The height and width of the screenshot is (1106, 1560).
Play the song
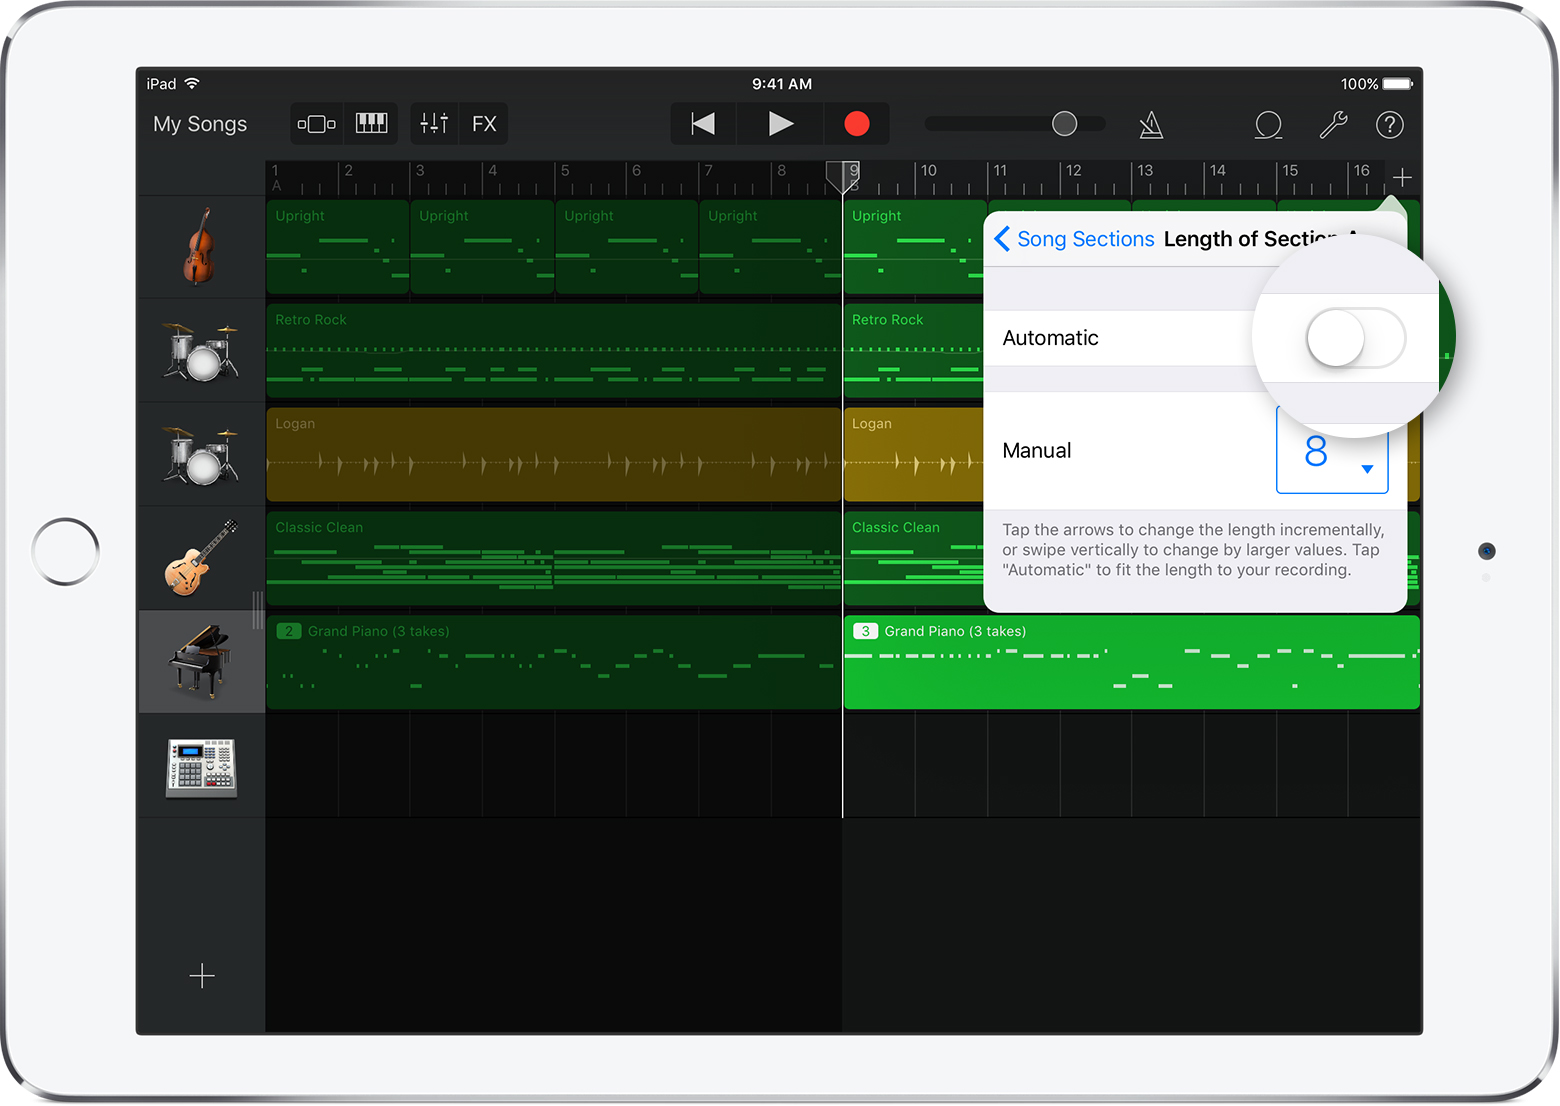click(x=780, y=124)
